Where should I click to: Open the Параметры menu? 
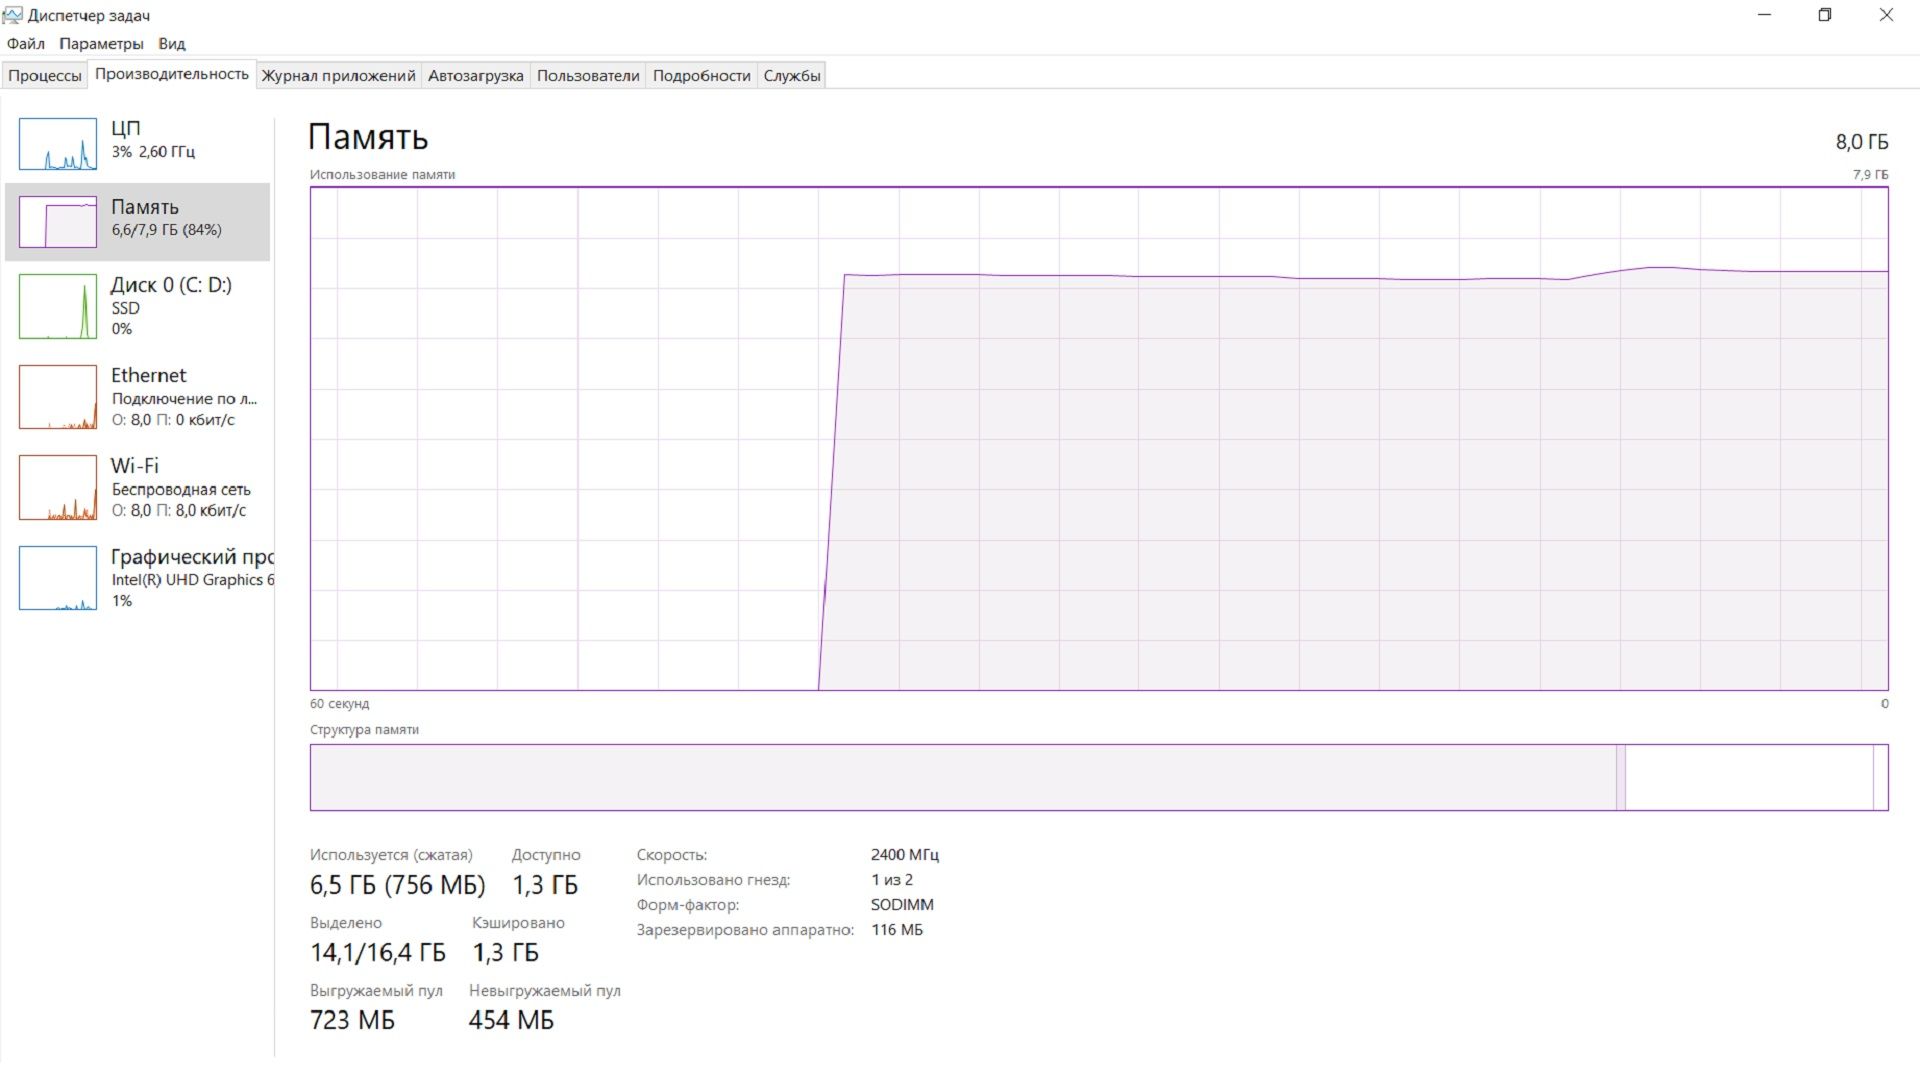tap(101, 44)
